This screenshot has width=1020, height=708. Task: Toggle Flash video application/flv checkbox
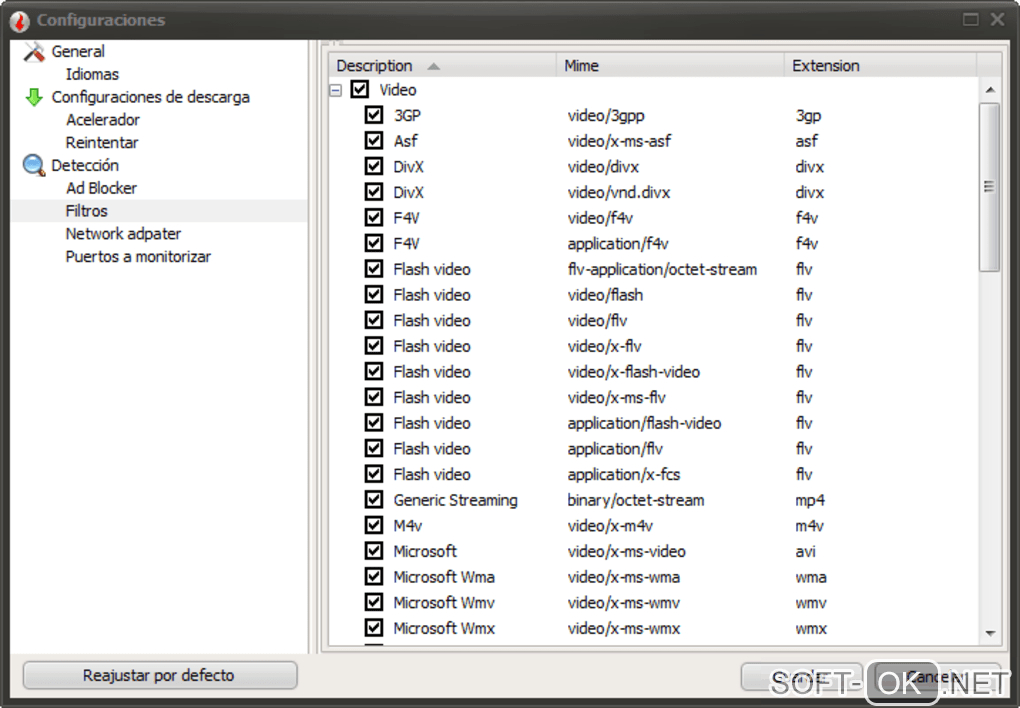click(373, 448)
